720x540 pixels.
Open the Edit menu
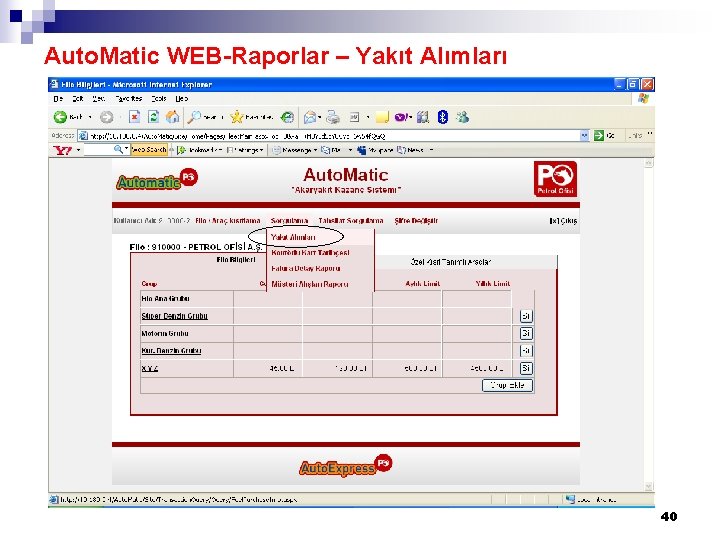pyautogui.click(x=78, y=98)
